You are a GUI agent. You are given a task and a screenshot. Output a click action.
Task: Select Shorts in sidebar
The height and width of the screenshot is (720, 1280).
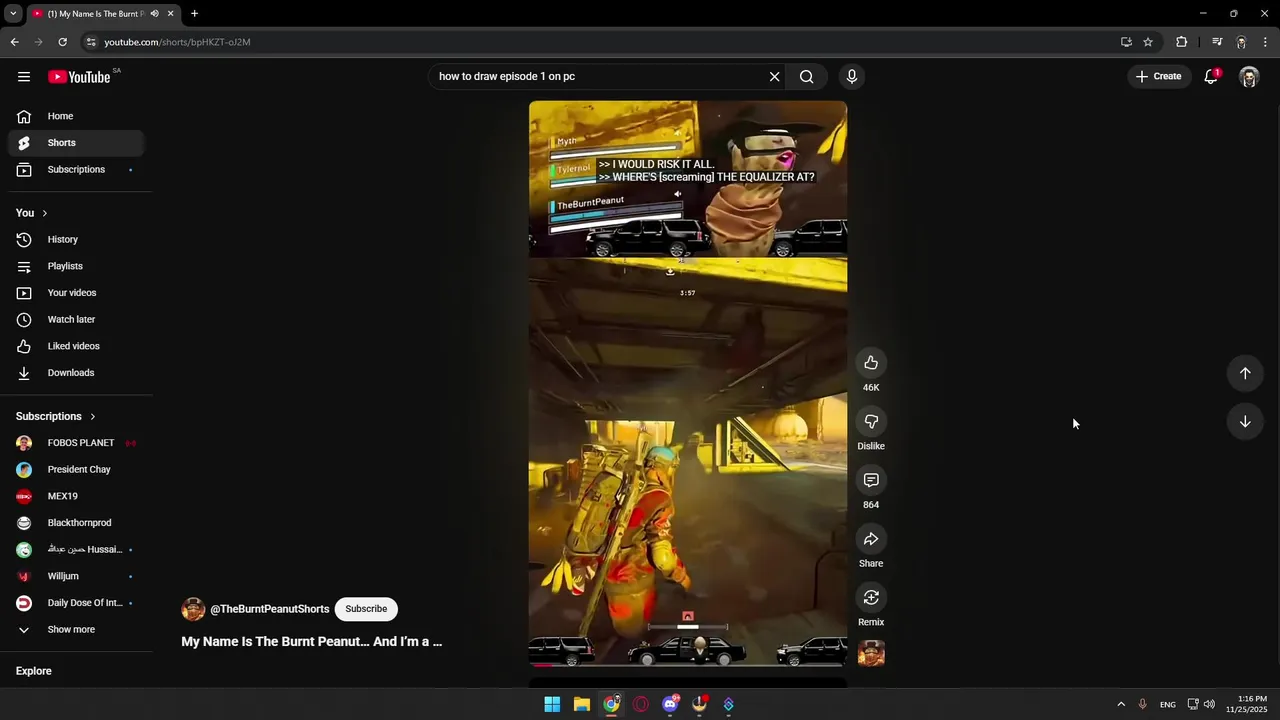point(76,143)
